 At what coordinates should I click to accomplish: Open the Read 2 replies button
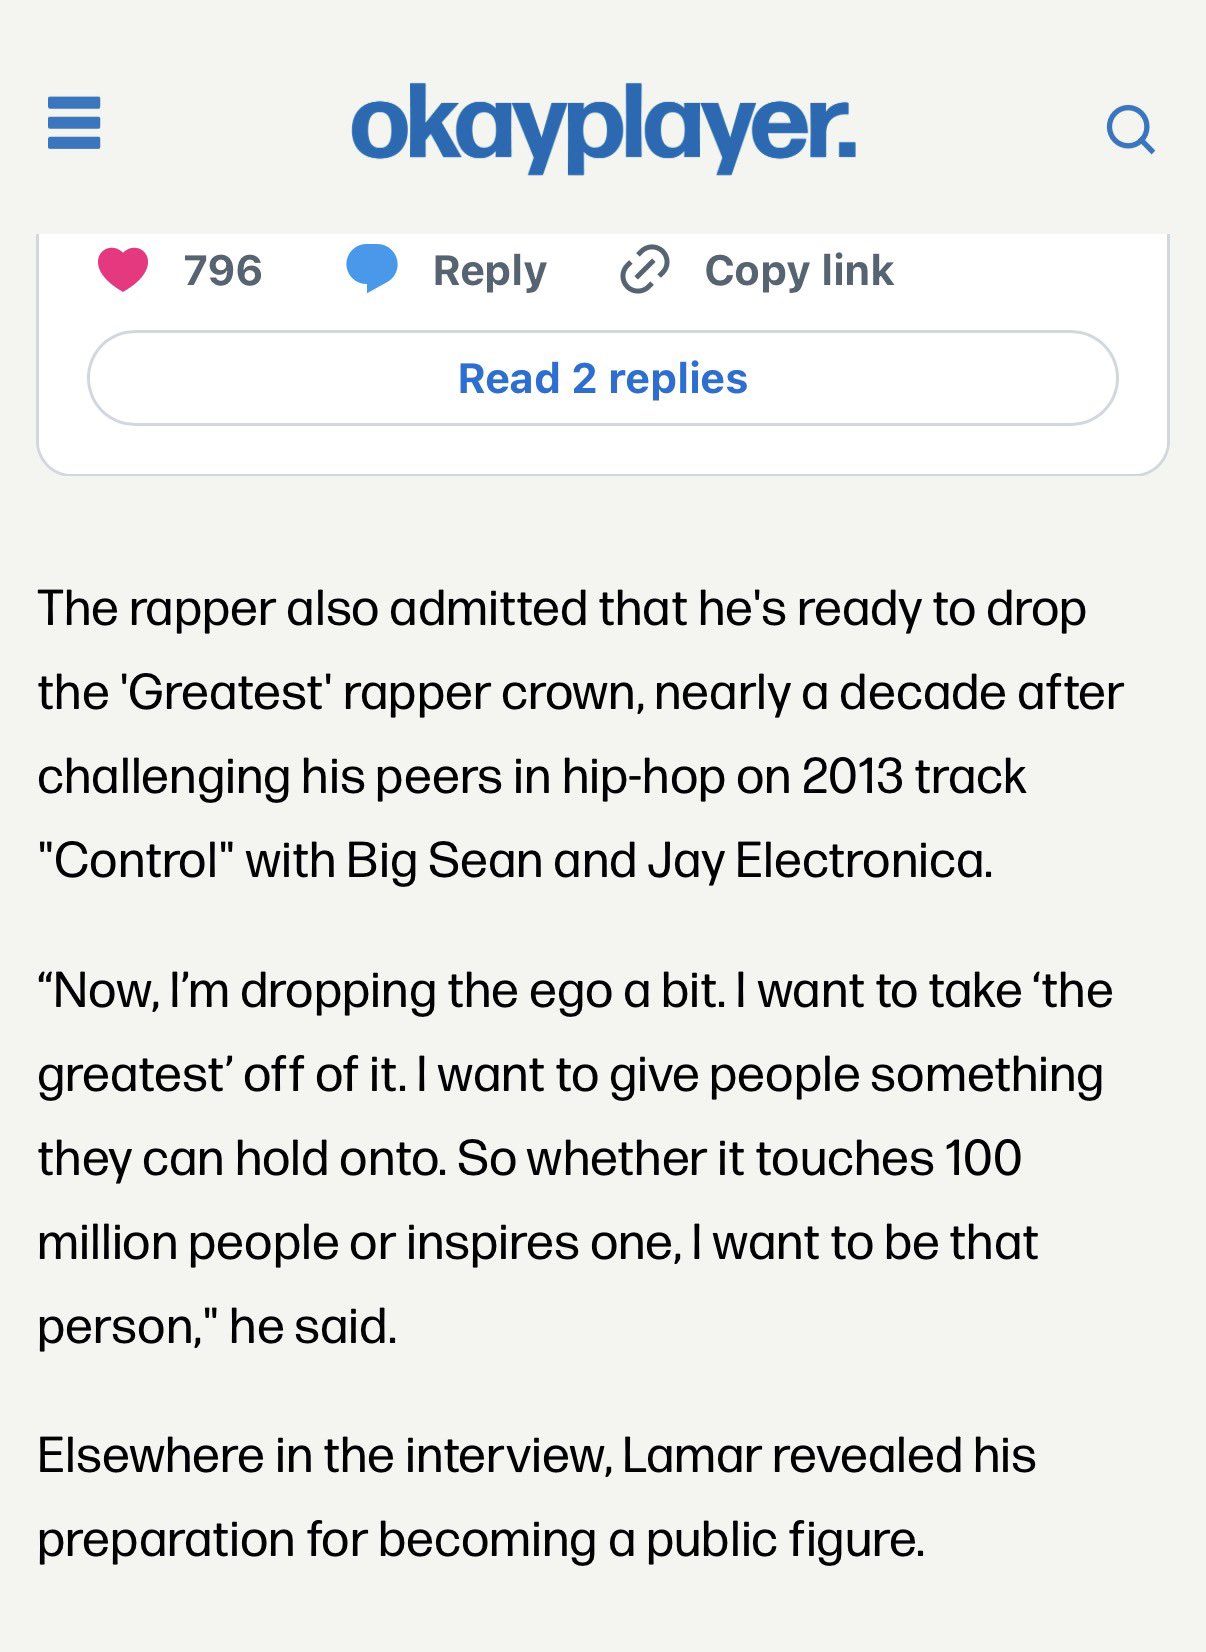point(602,378)
